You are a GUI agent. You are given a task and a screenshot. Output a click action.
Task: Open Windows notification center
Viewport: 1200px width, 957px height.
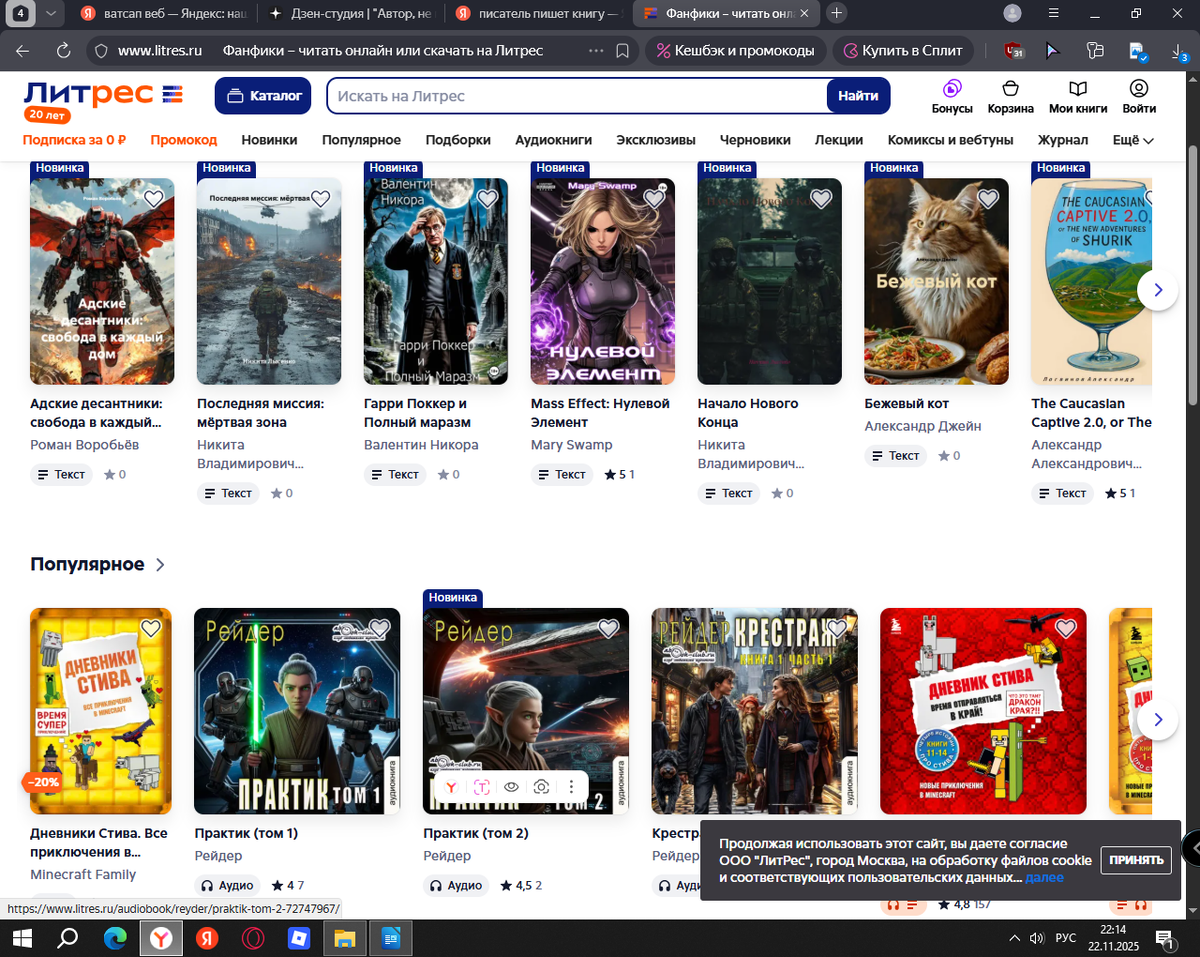1166,937
